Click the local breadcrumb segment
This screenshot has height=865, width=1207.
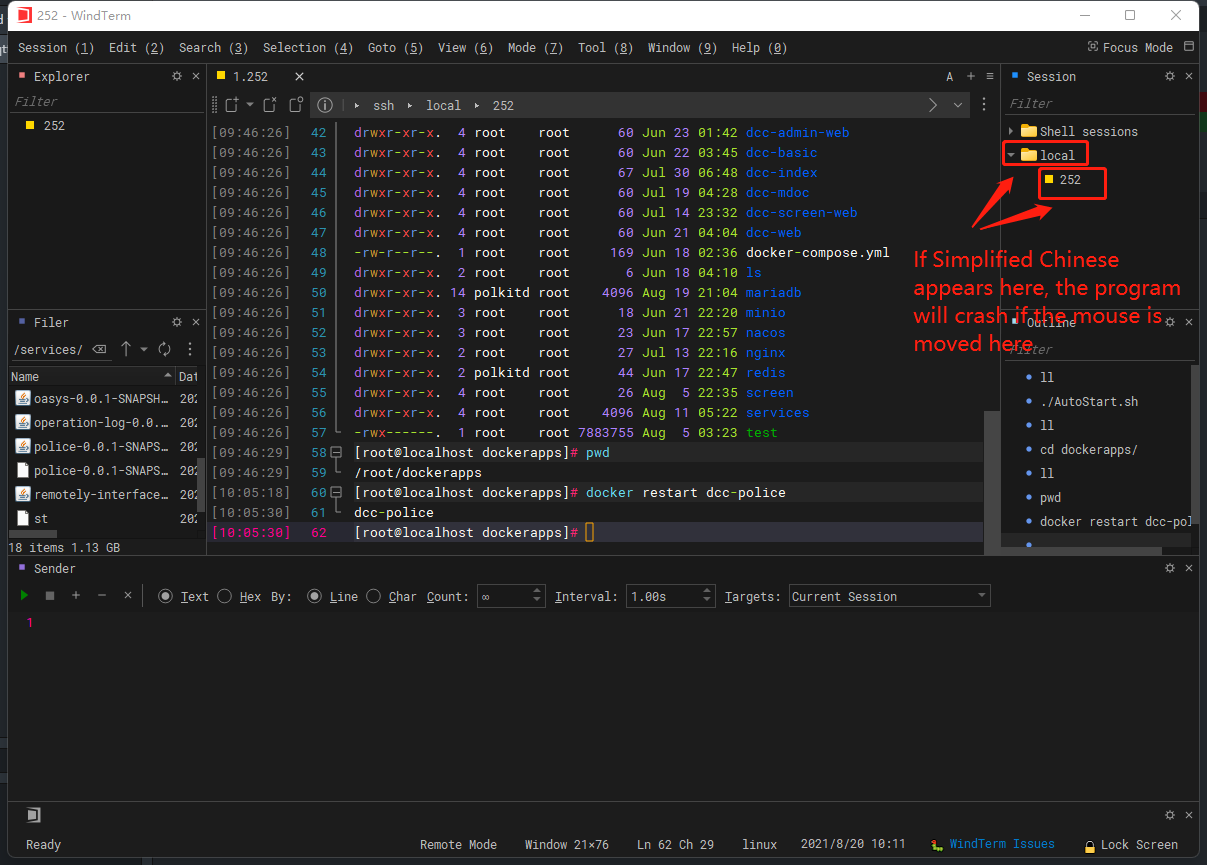pyautogui.click(x=443, y=105)
